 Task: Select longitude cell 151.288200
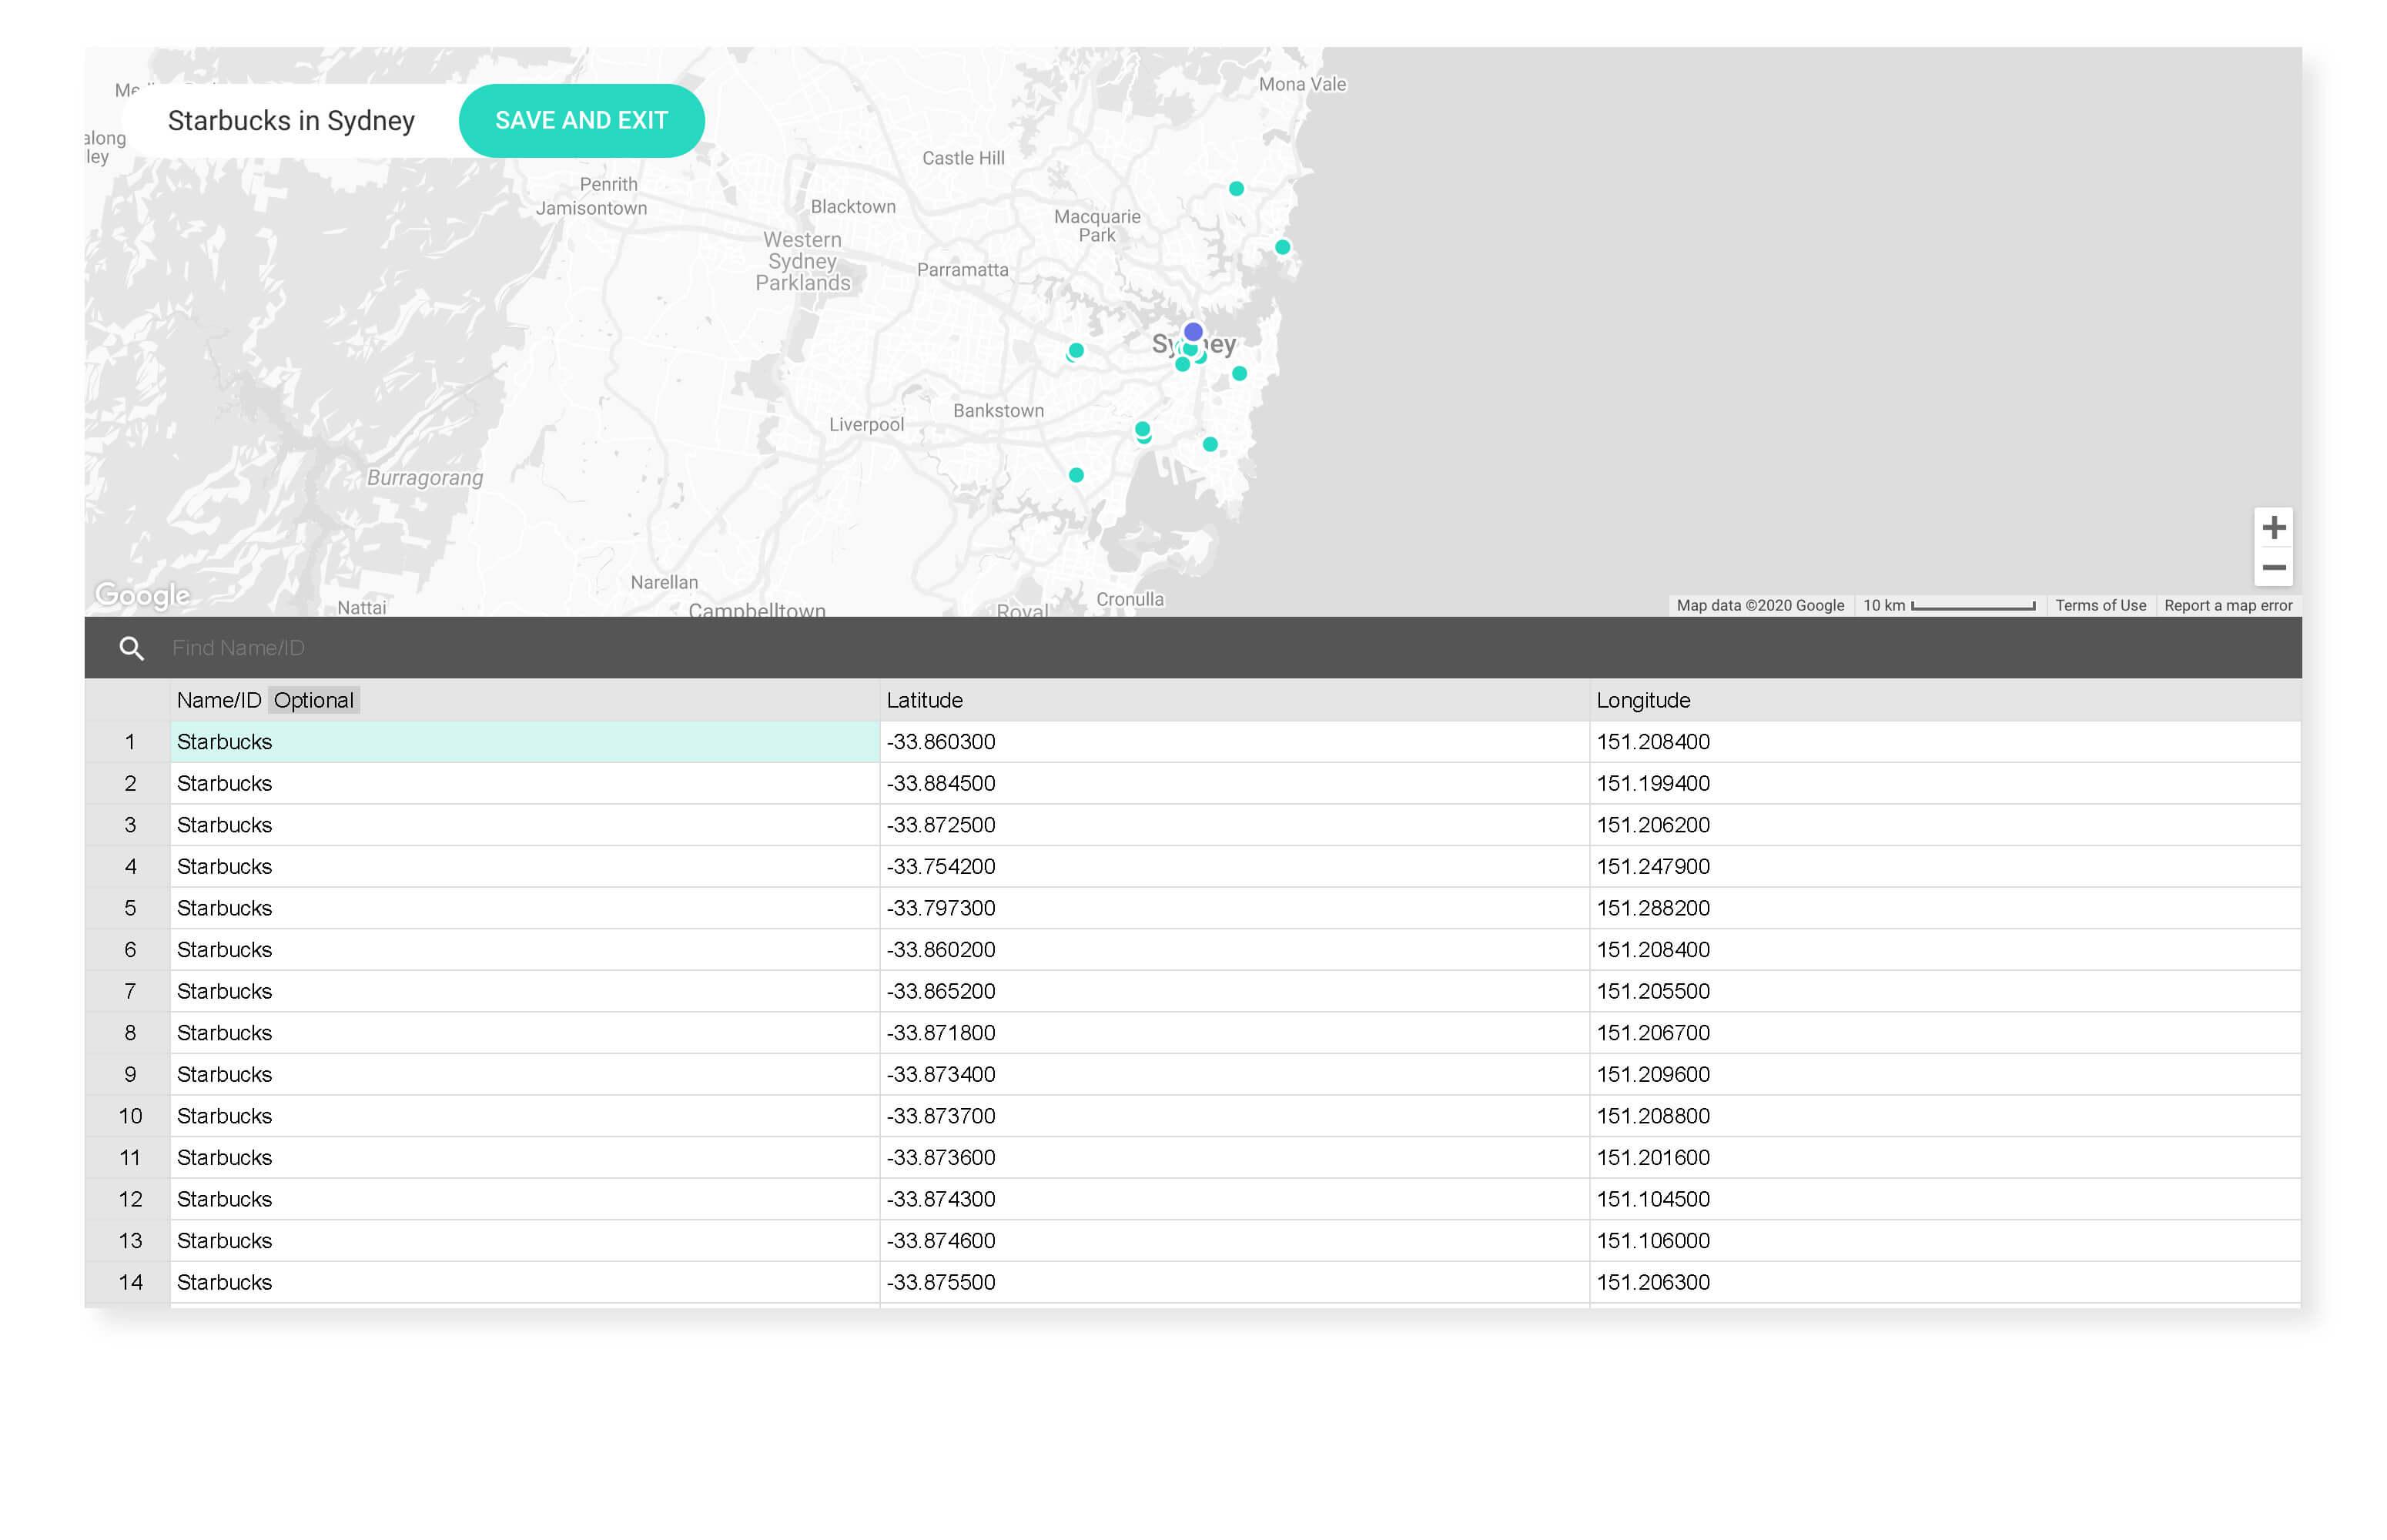point(1945,908)
